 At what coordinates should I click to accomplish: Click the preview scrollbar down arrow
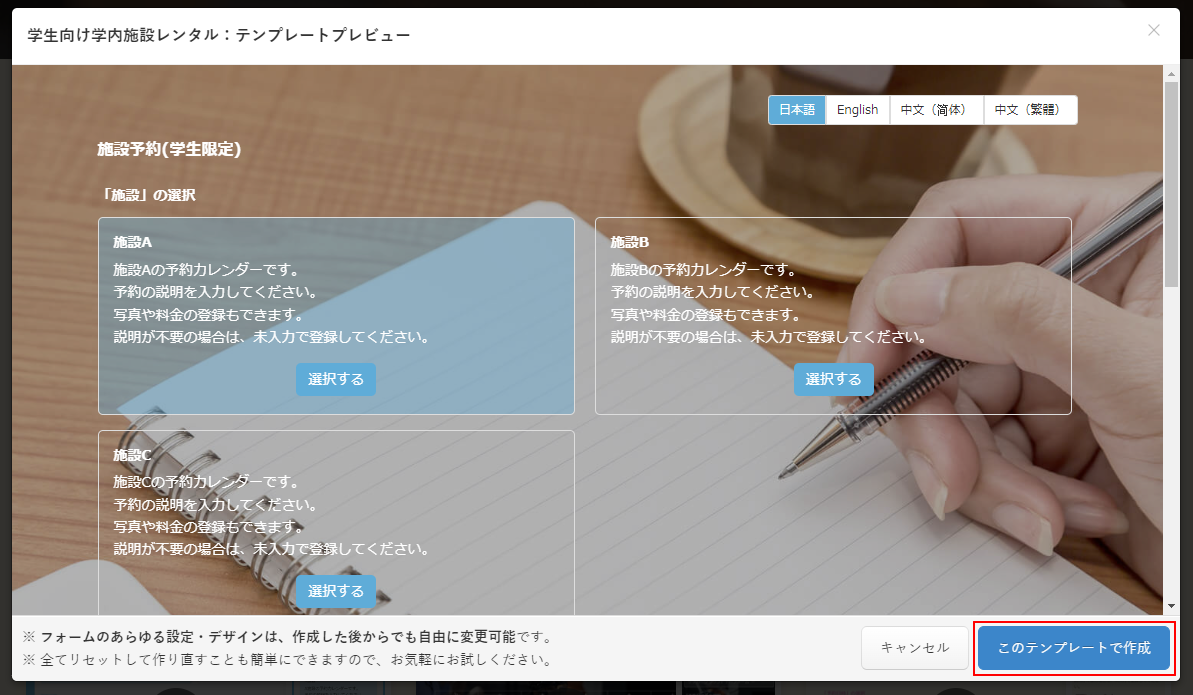pyautogui.click(x=1172, y=606)
